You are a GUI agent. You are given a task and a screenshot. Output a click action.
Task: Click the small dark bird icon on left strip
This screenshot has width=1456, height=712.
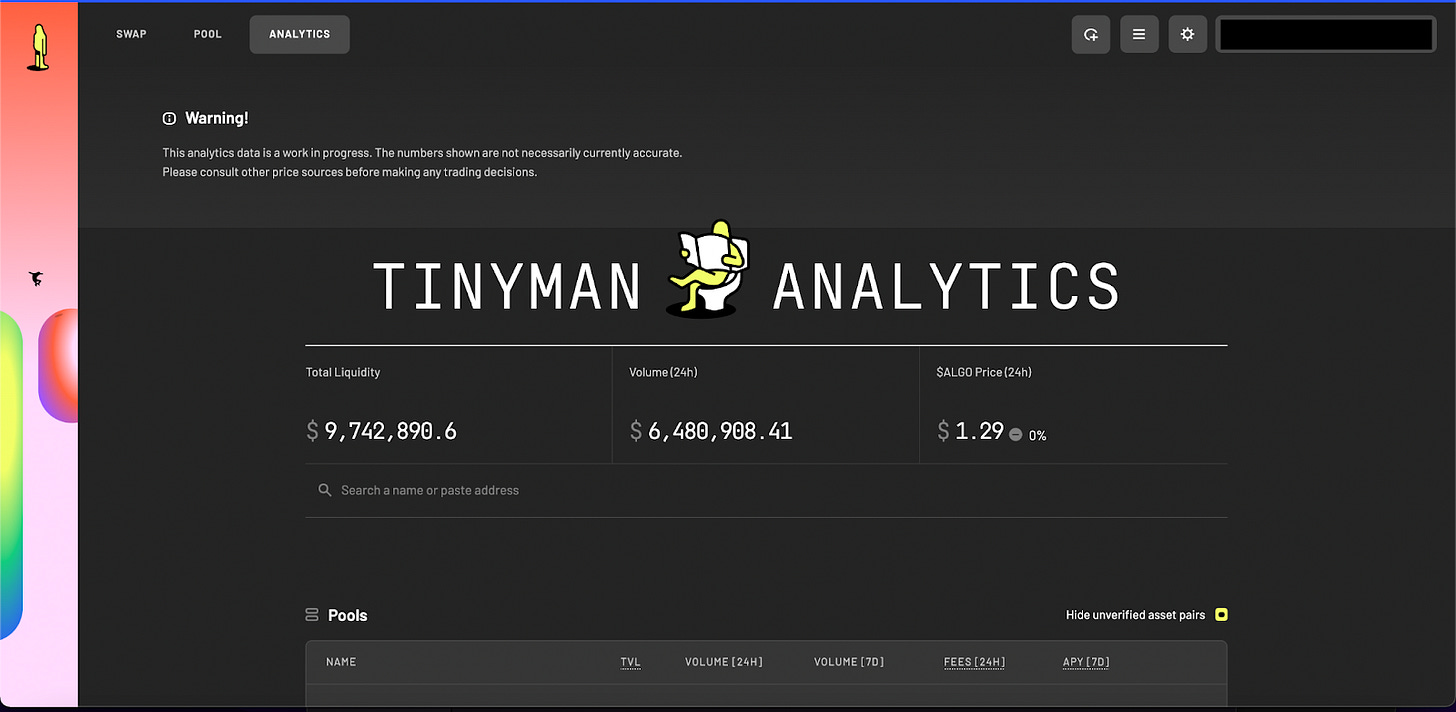point(37,279)
